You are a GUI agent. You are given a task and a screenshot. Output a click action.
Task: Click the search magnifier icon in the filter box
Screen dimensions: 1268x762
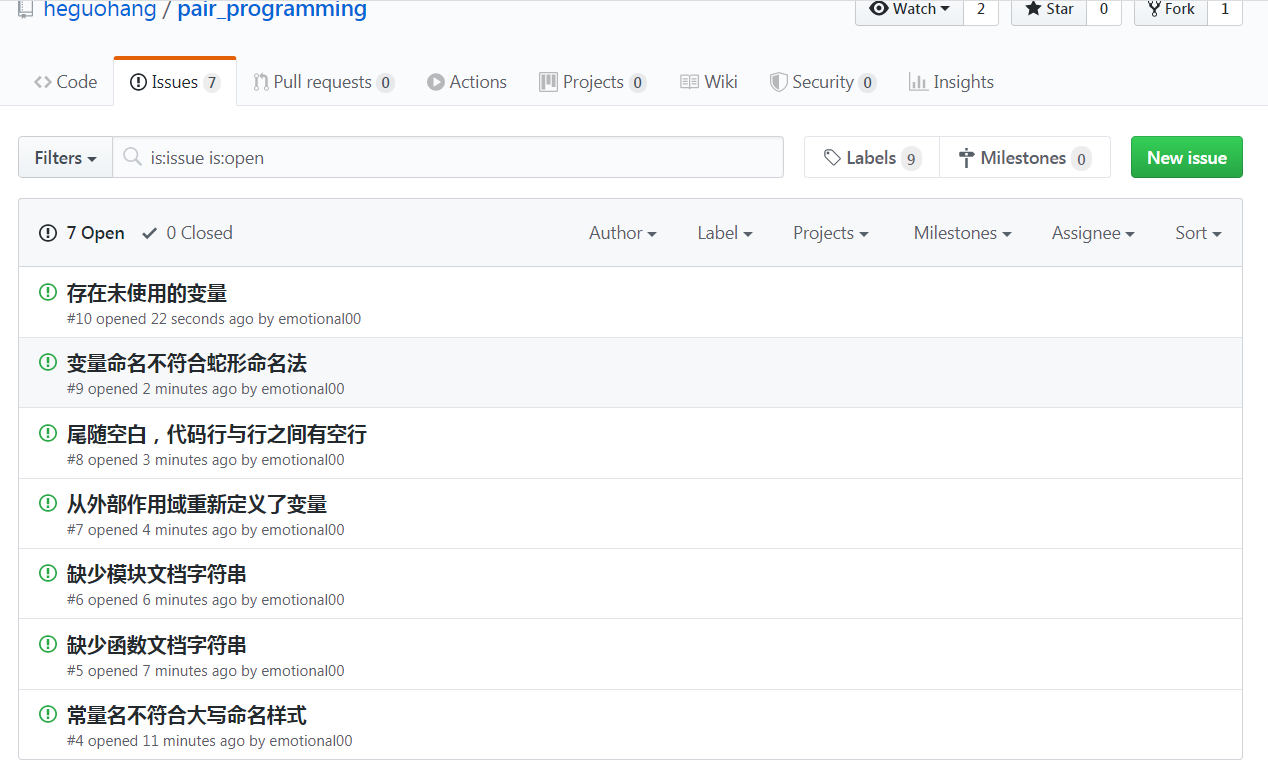(131, 157)
